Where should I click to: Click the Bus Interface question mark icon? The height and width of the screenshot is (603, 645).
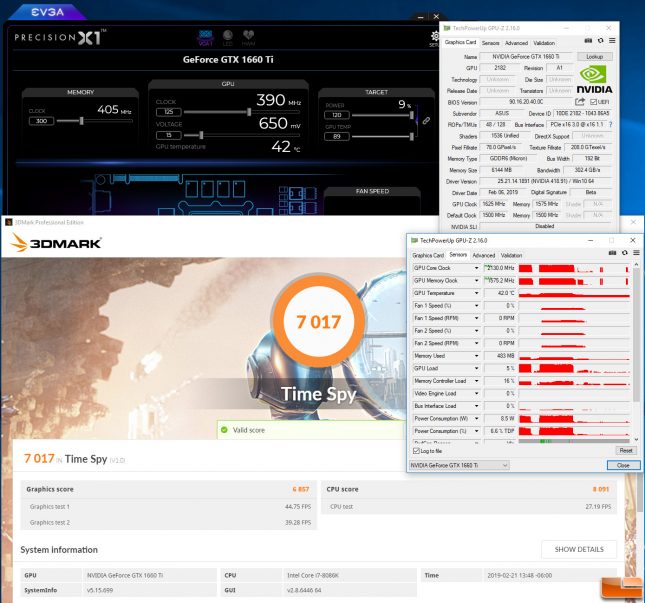coord(610,124)
